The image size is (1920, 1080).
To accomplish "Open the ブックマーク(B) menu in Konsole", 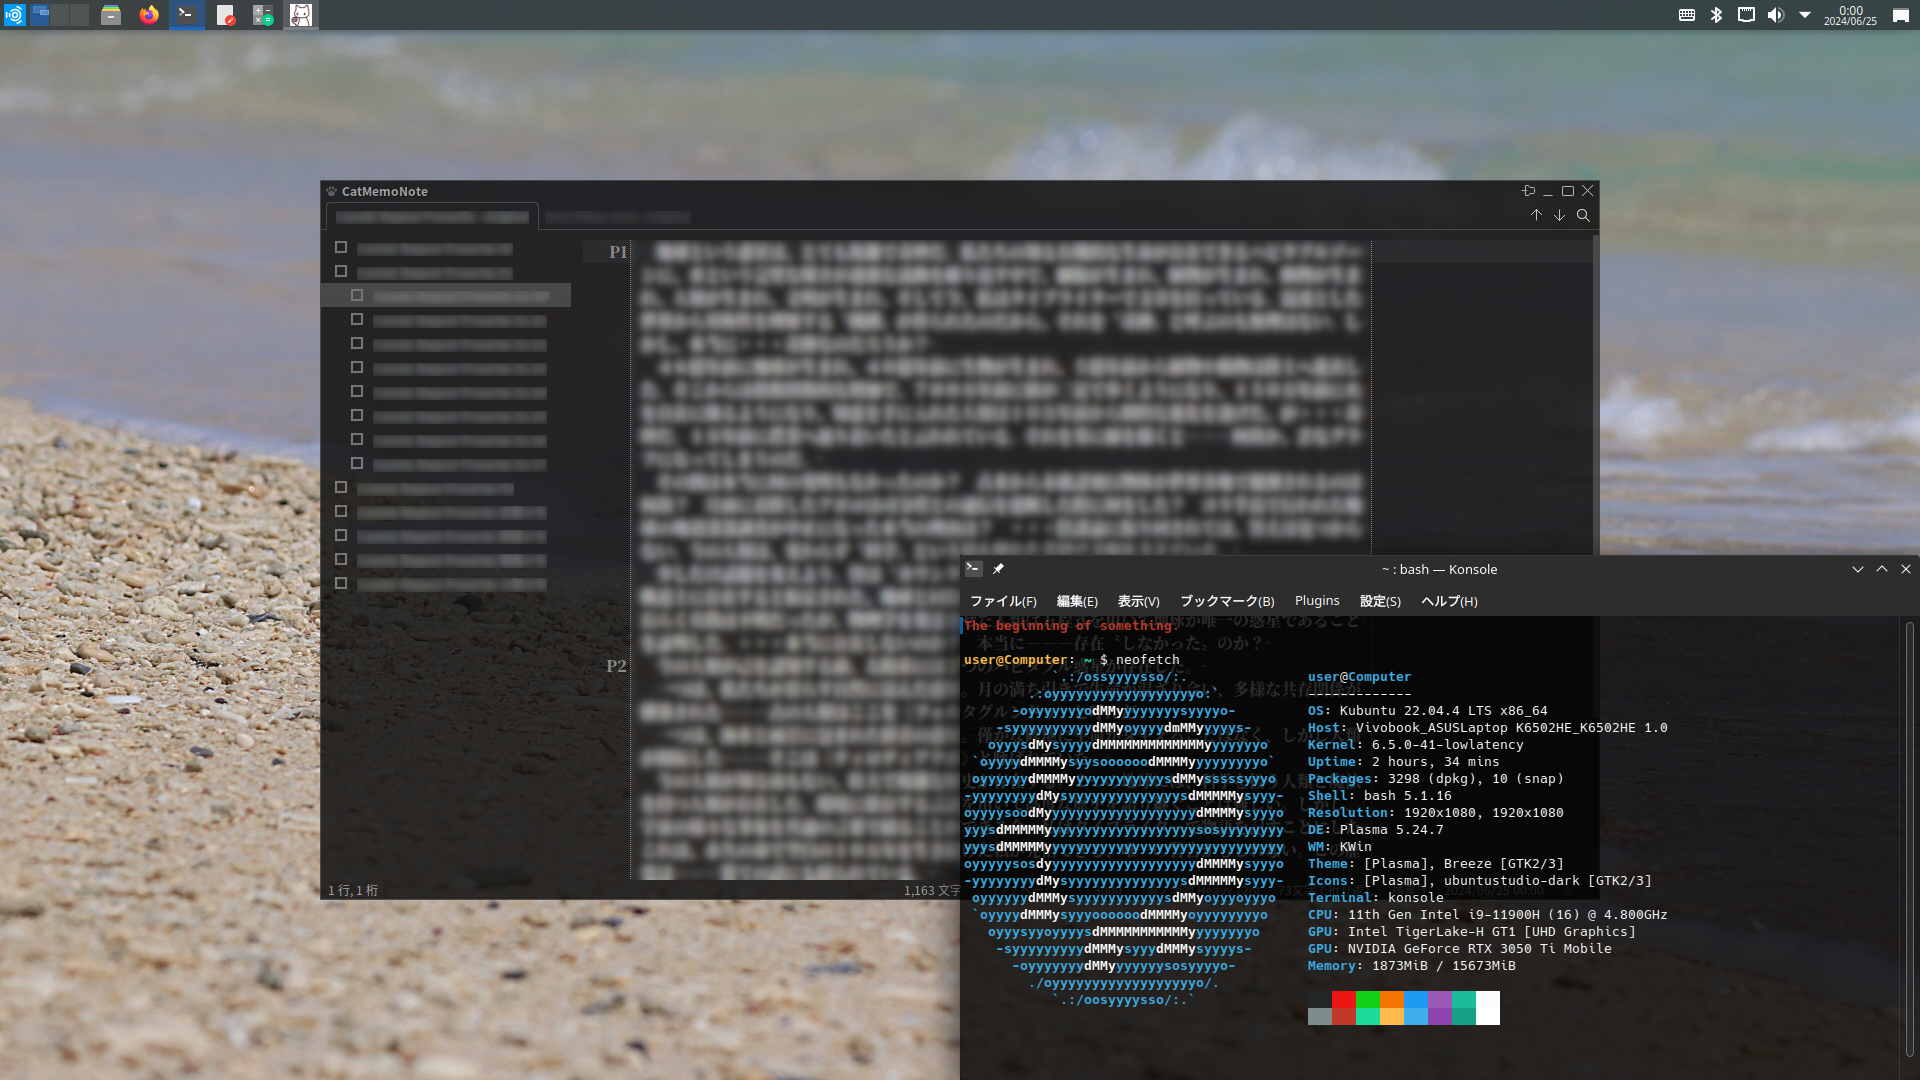I will pyautogui.click(x=1227, y=601).
